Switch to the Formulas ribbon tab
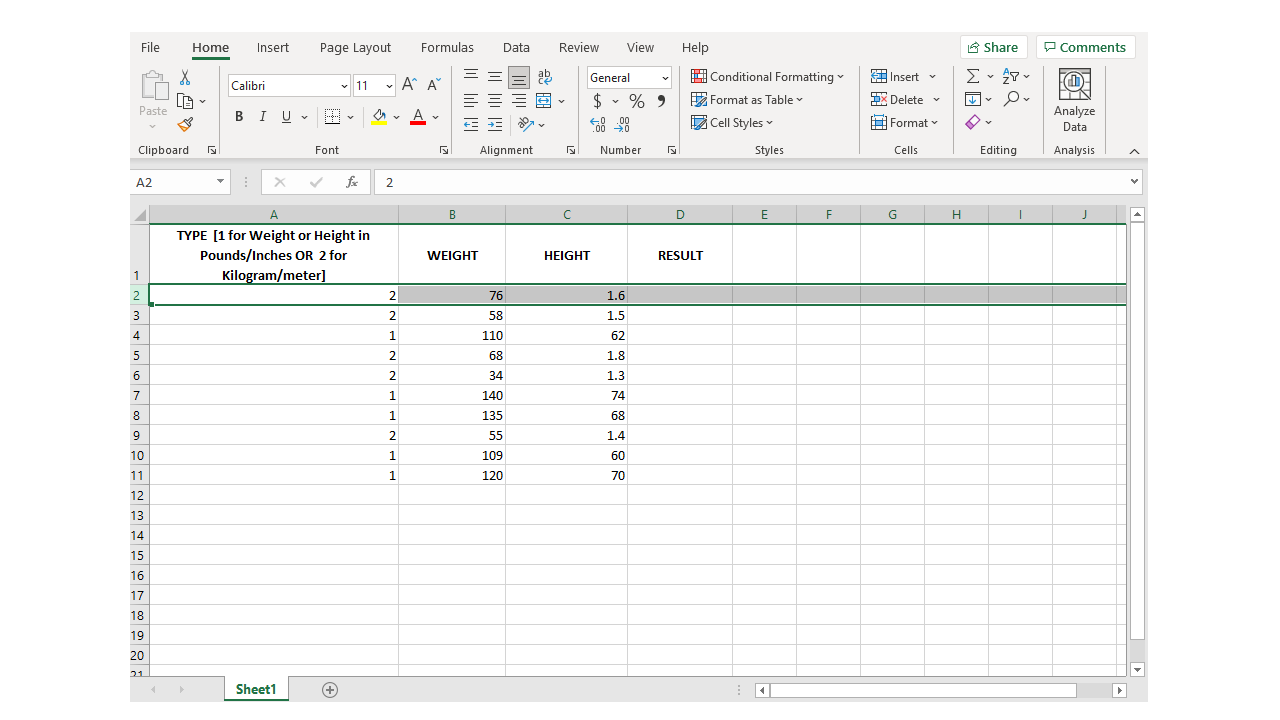The image size is (1280, 720). click(x=447, y=47)
